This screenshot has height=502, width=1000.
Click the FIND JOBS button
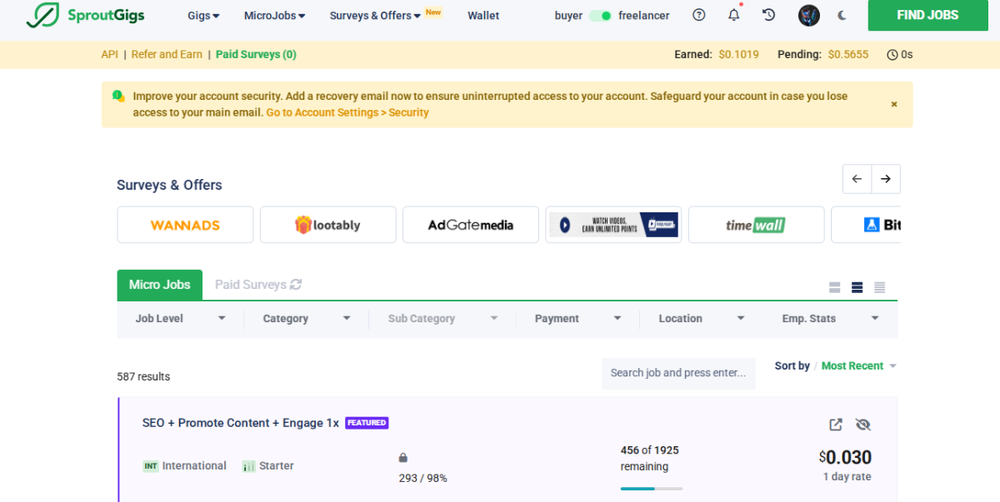(927, 15)
